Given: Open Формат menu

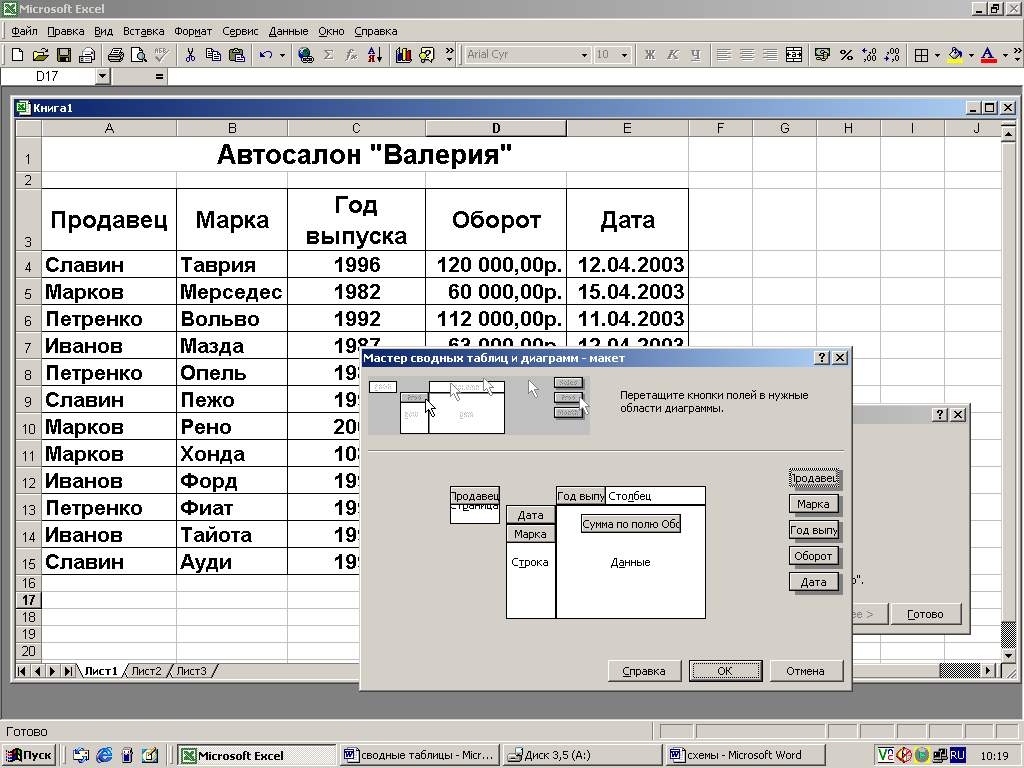Looking at the screenshot, I should 193,31.
